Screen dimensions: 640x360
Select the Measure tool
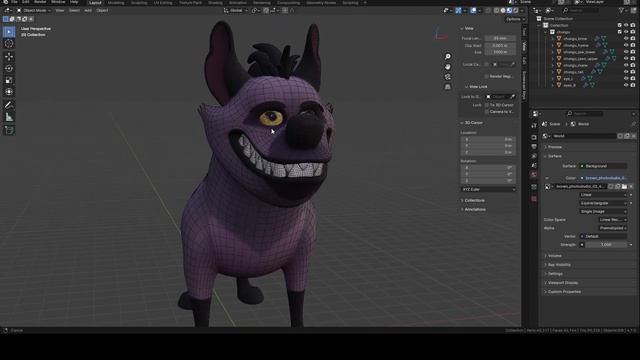pos(9,118)
